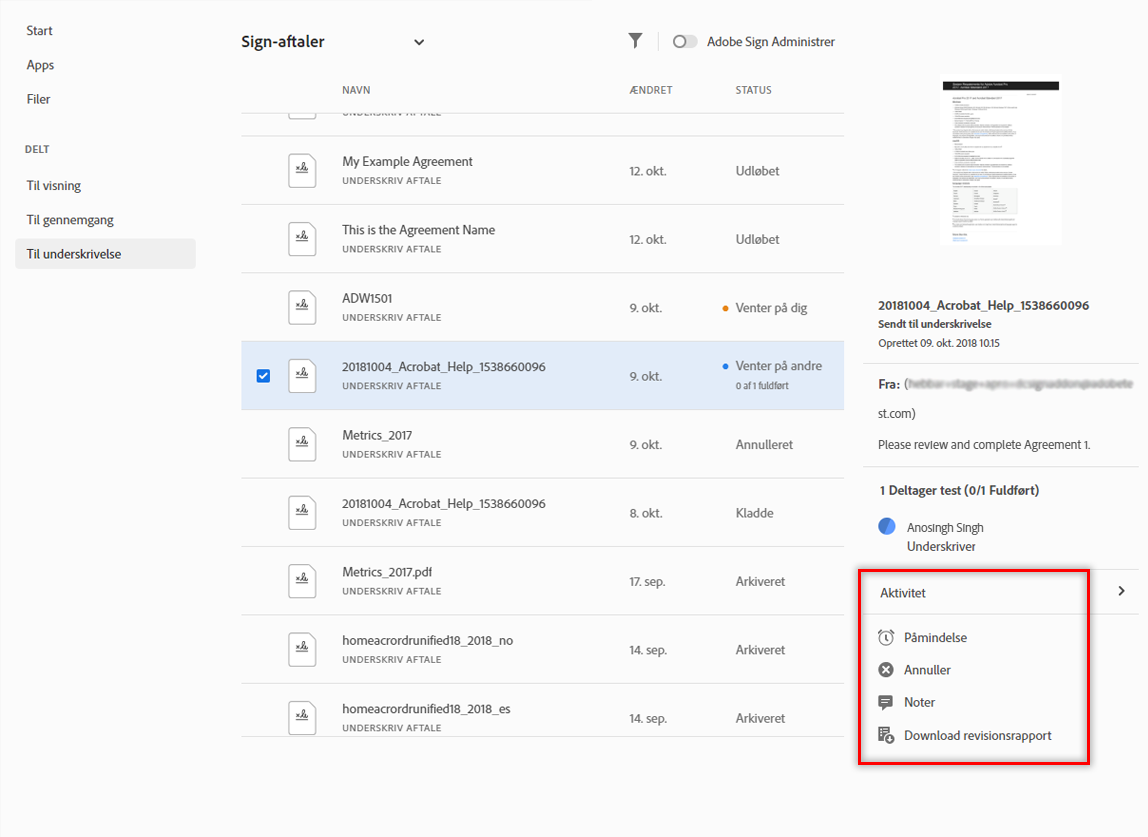Open the agreement preview thumbnail
The width and height of the screenshot is (1148, 837).
click(x=1001, y=163)
